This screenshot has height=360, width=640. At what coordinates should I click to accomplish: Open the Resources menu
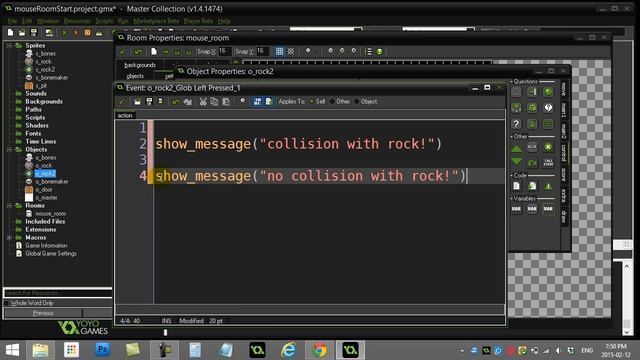point(77,21)
